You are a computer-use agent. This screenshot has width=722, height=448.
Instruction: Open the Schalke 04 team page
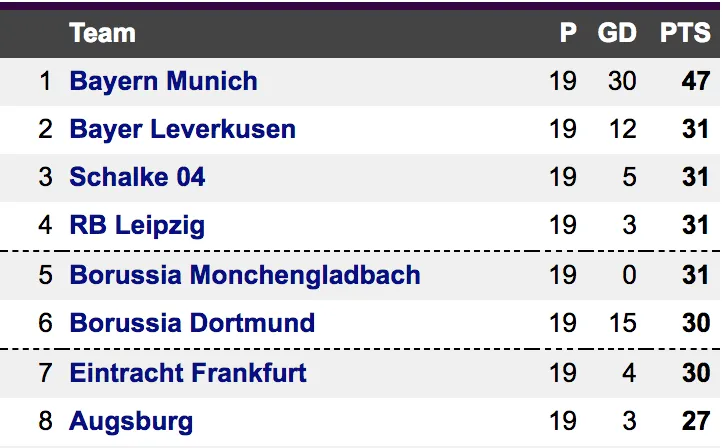click(137, 177)
